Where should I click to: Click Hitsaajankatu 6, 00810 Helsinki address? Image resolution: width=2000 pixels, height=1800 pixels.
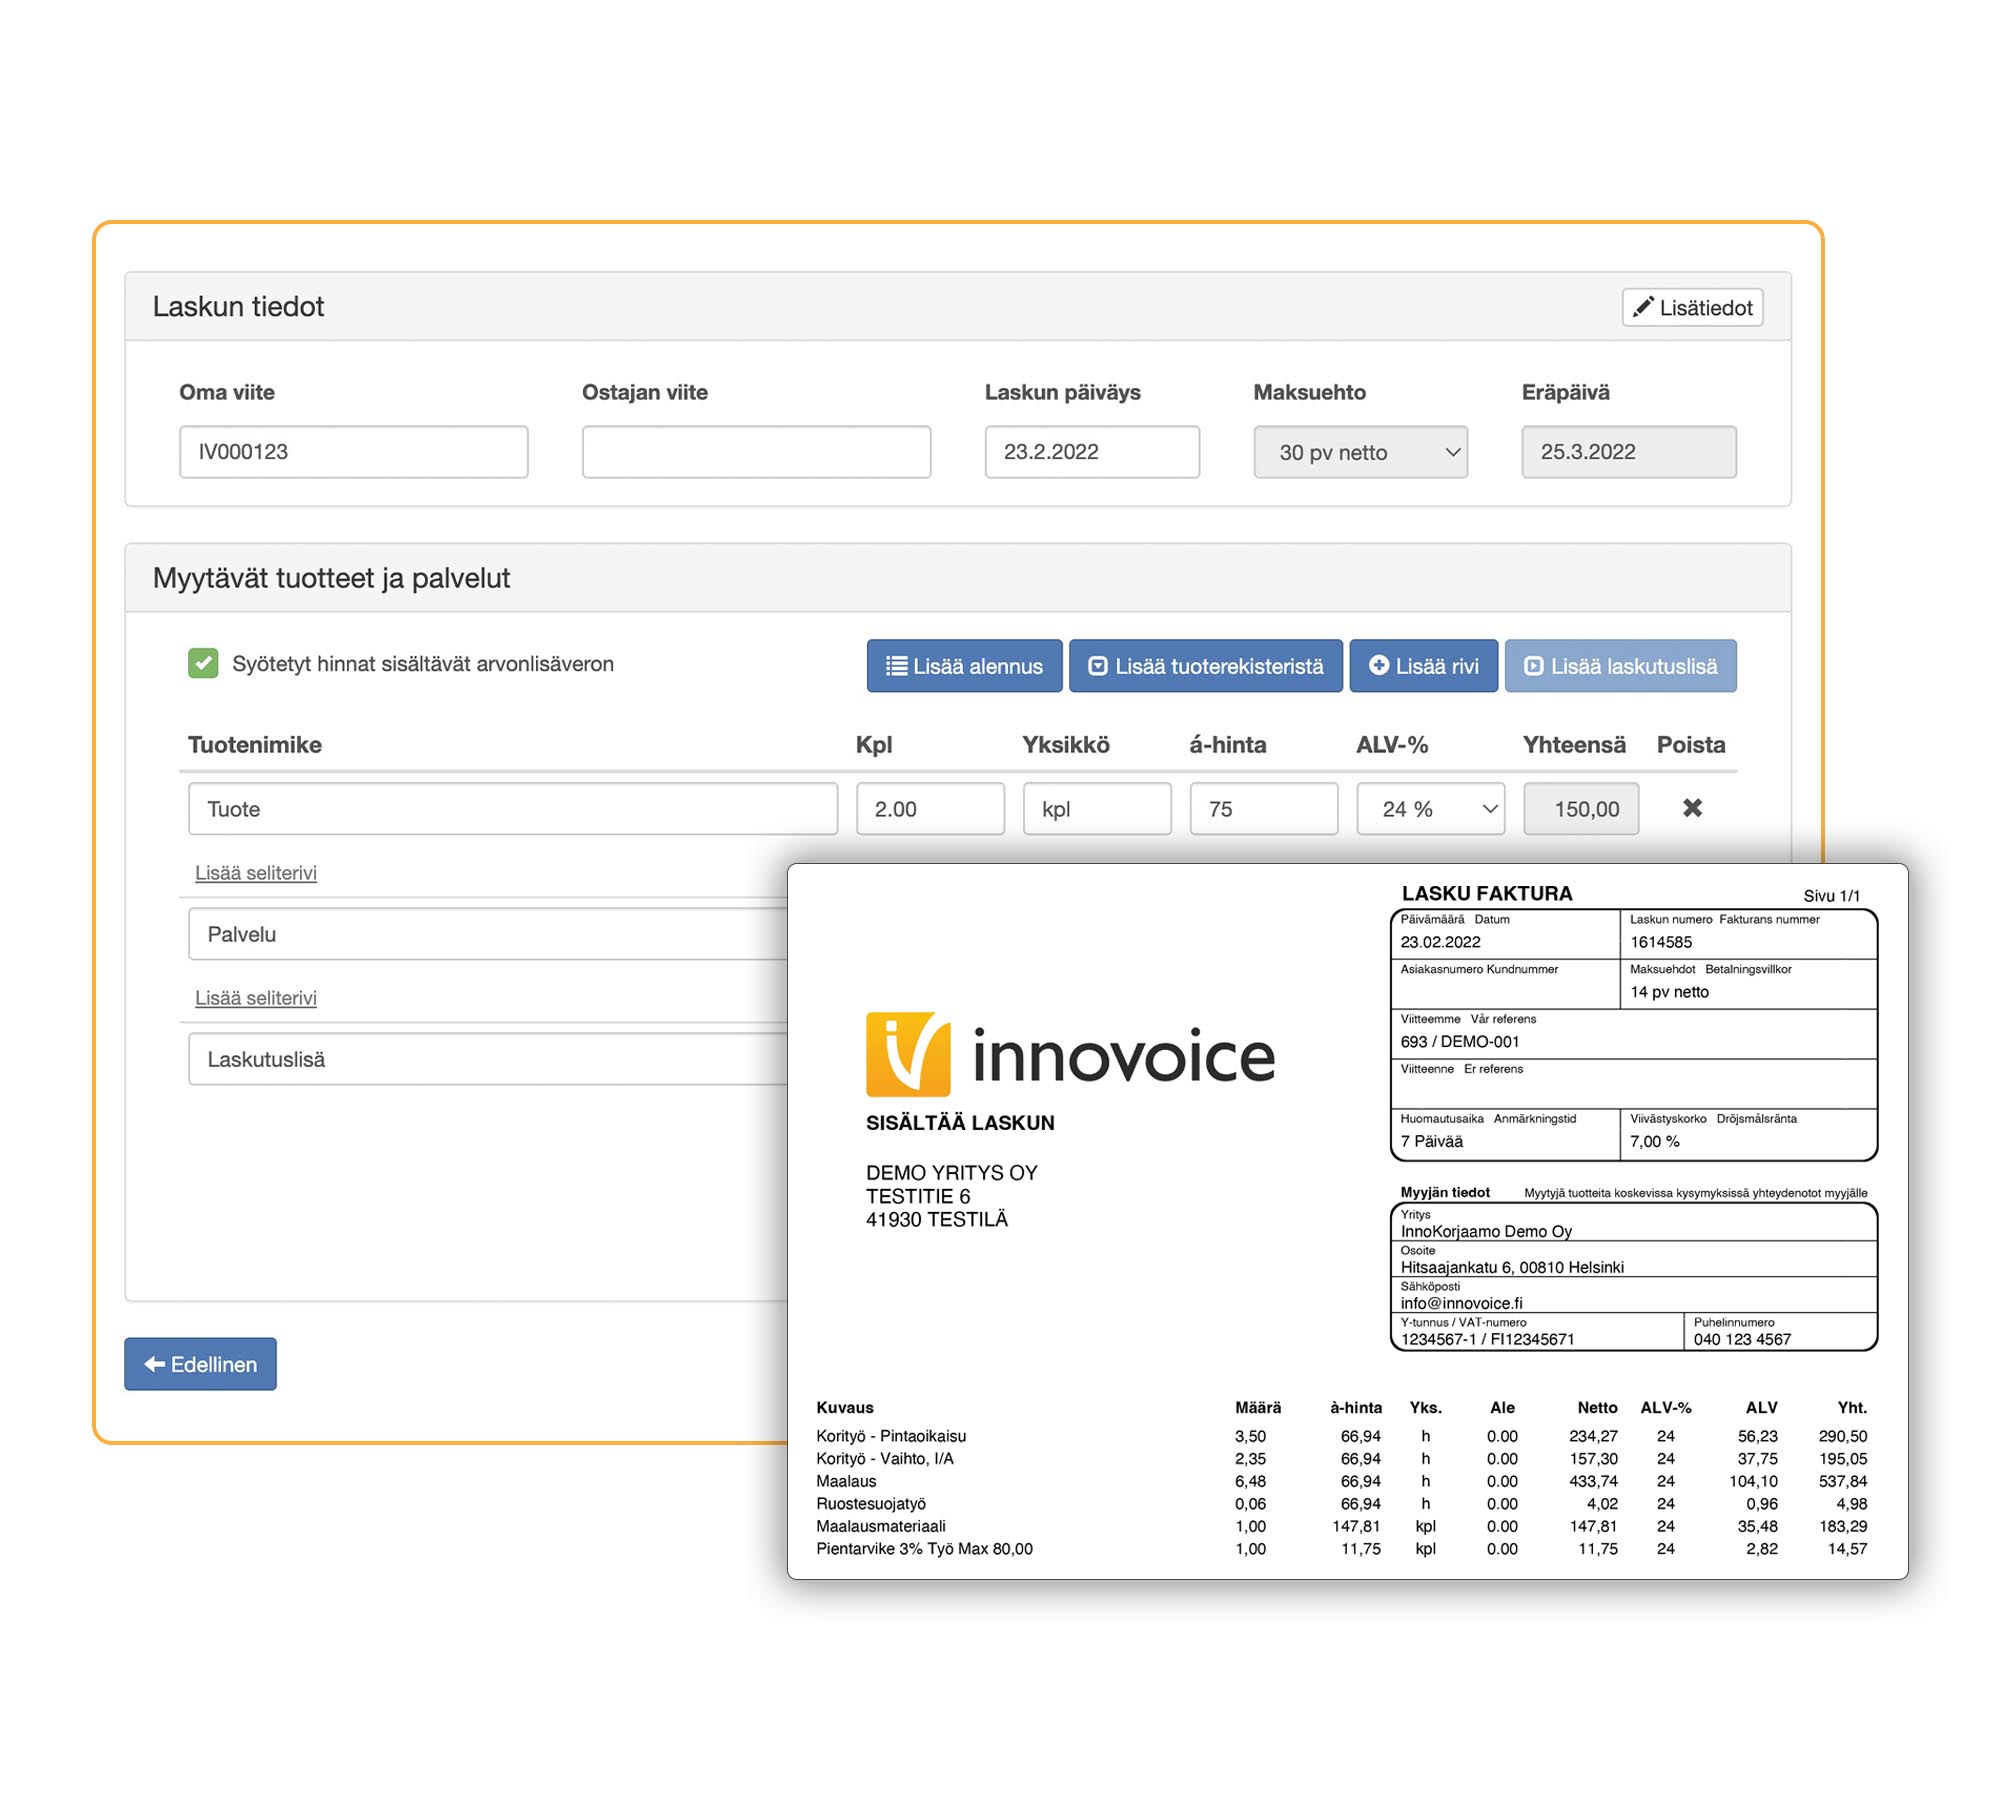tap(1512, 1267)
